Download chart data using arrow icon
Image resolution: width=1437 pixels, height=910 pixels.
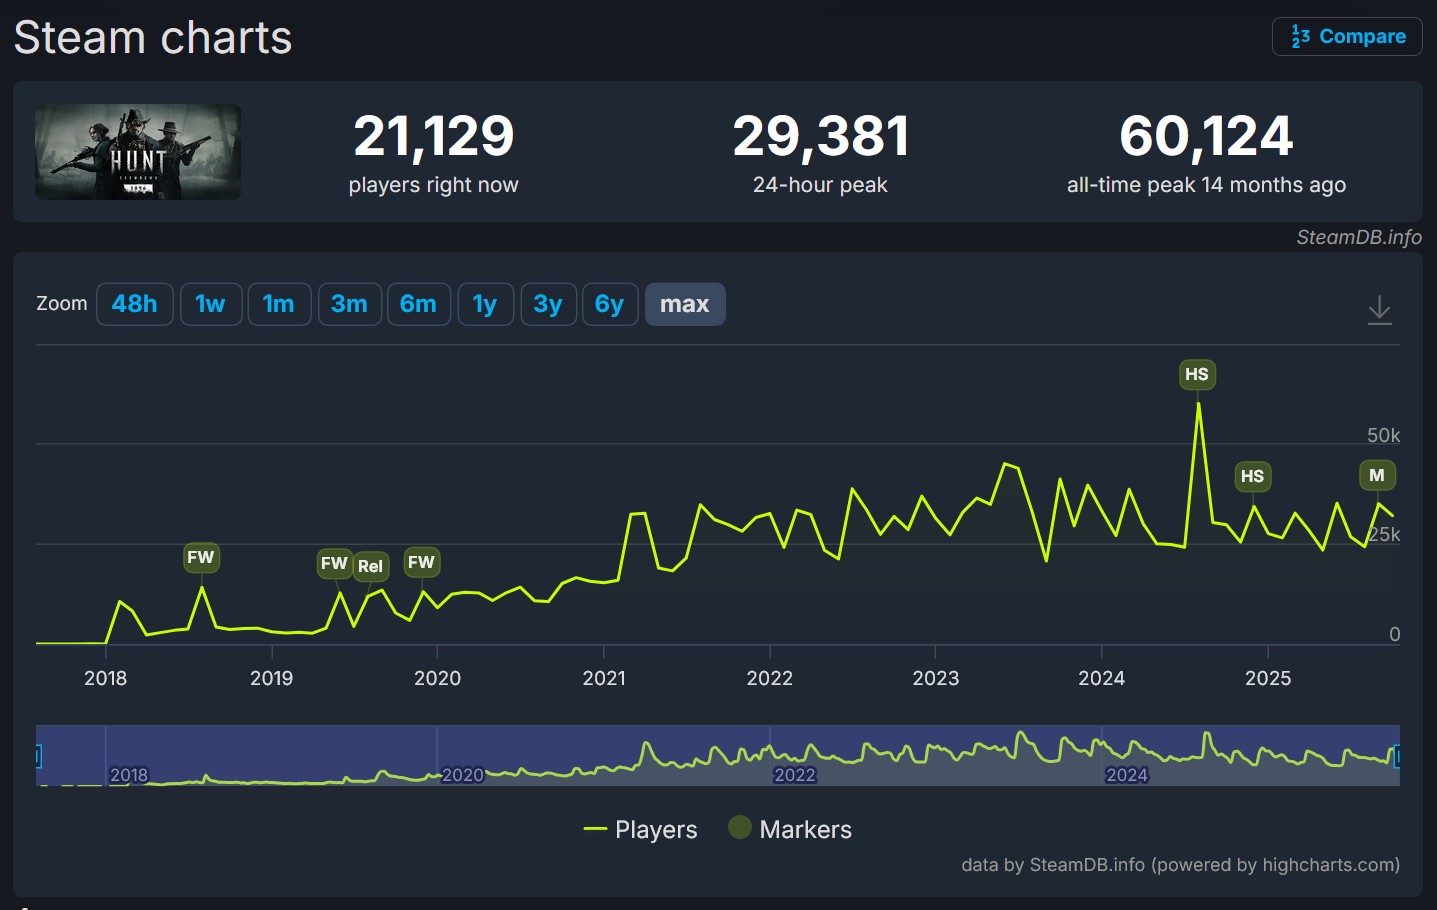[1379, 310]
